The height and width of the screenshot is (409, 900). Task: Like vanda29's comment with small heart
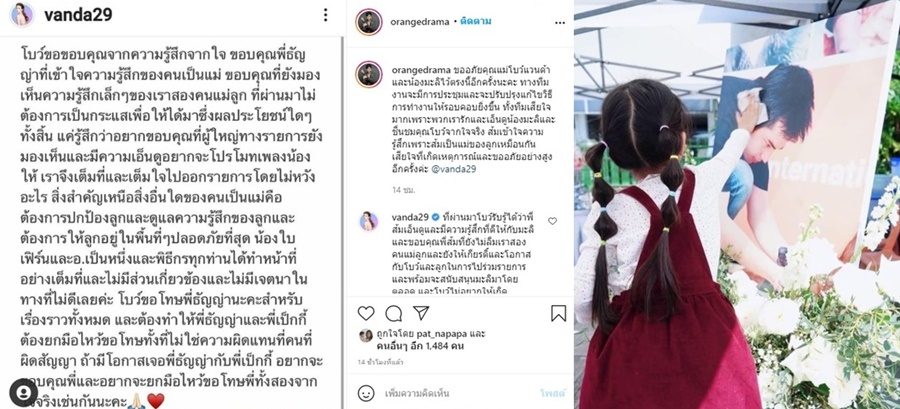click(552, 221)
